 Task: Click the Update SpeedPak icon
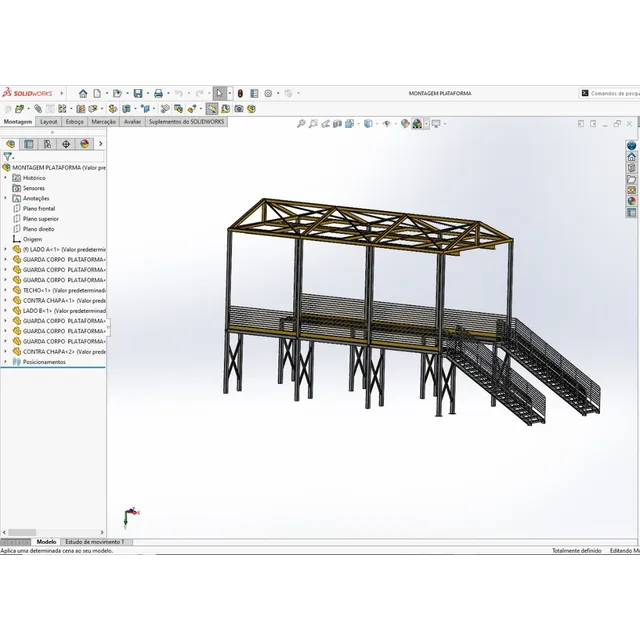point(225,109)
